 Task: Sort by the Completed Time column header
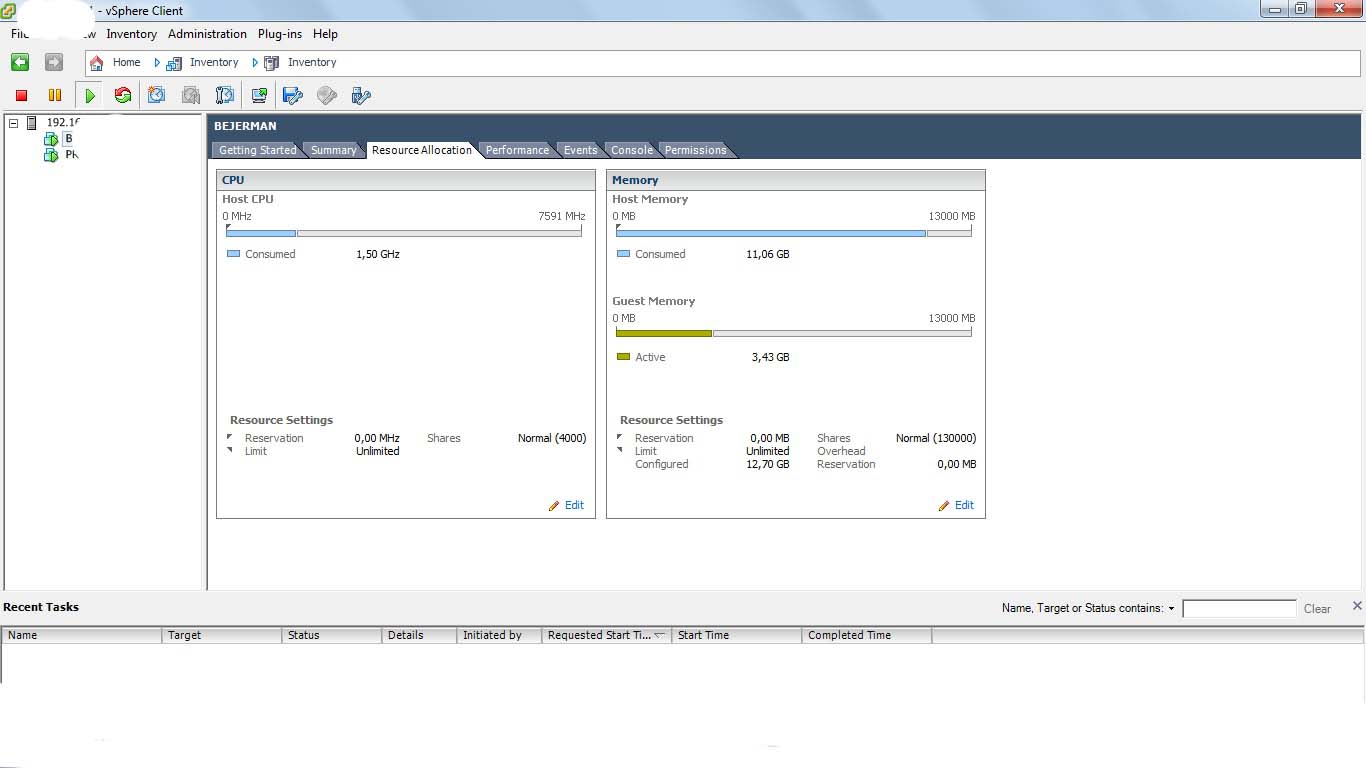pos(867,635)
